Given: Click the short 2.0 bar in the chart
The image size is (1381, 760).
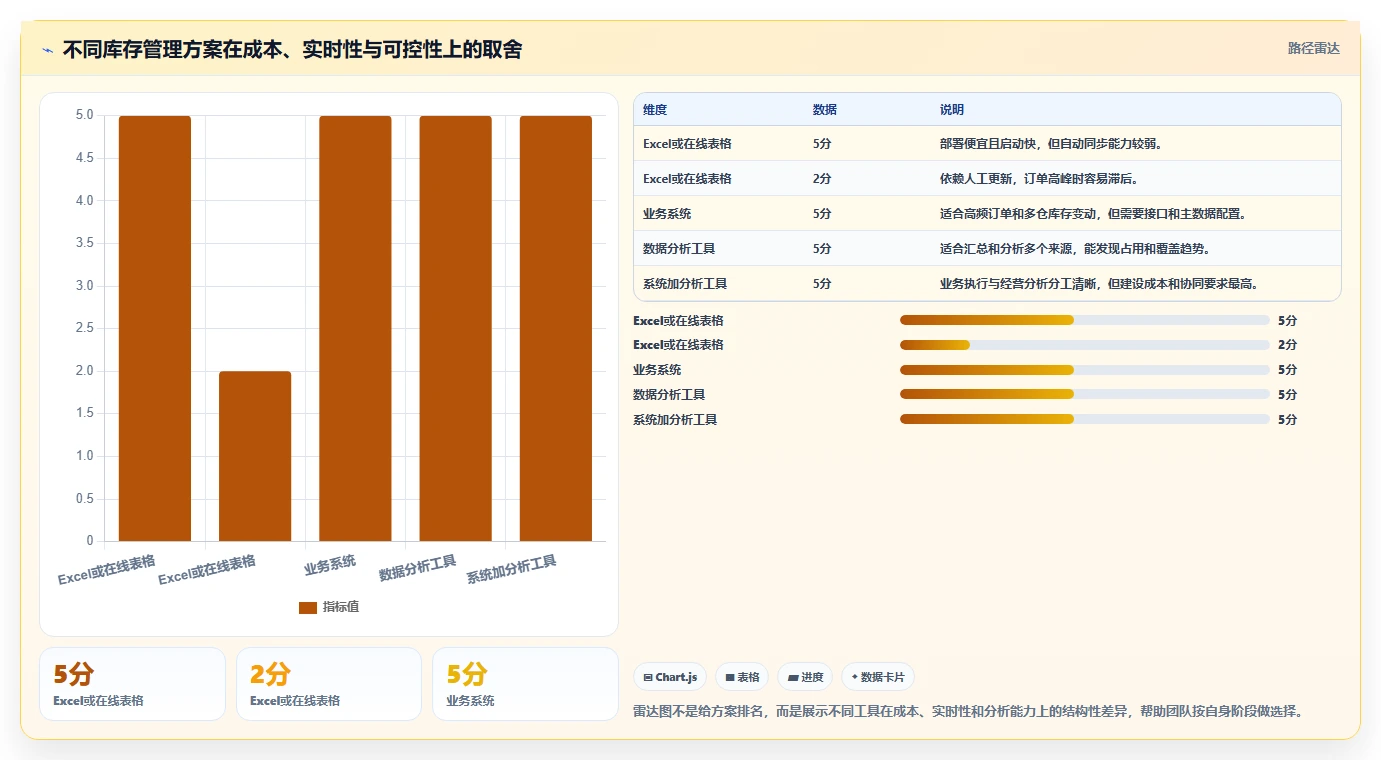Looking at the screenshot, I should point(255,456).
